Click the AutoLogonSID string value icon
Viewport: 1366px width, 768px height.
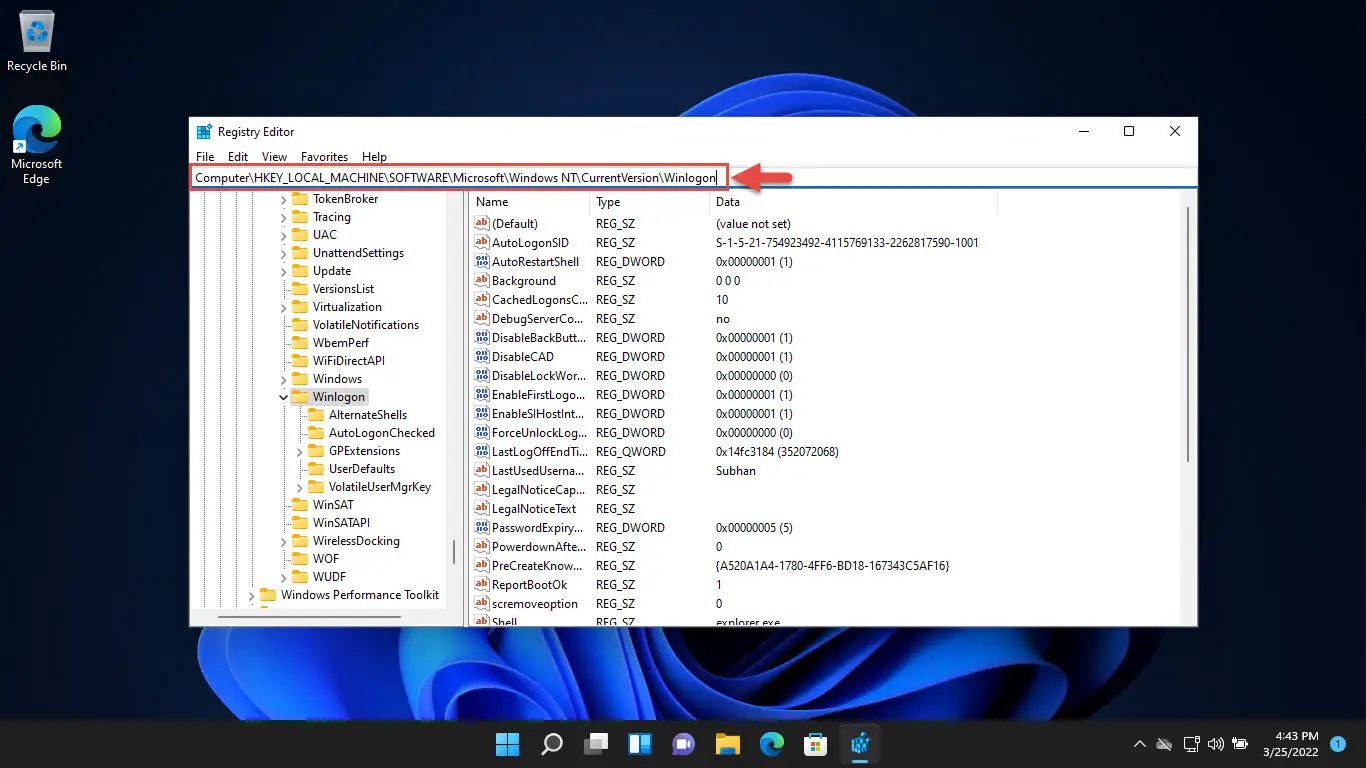[x=481, y=243]
